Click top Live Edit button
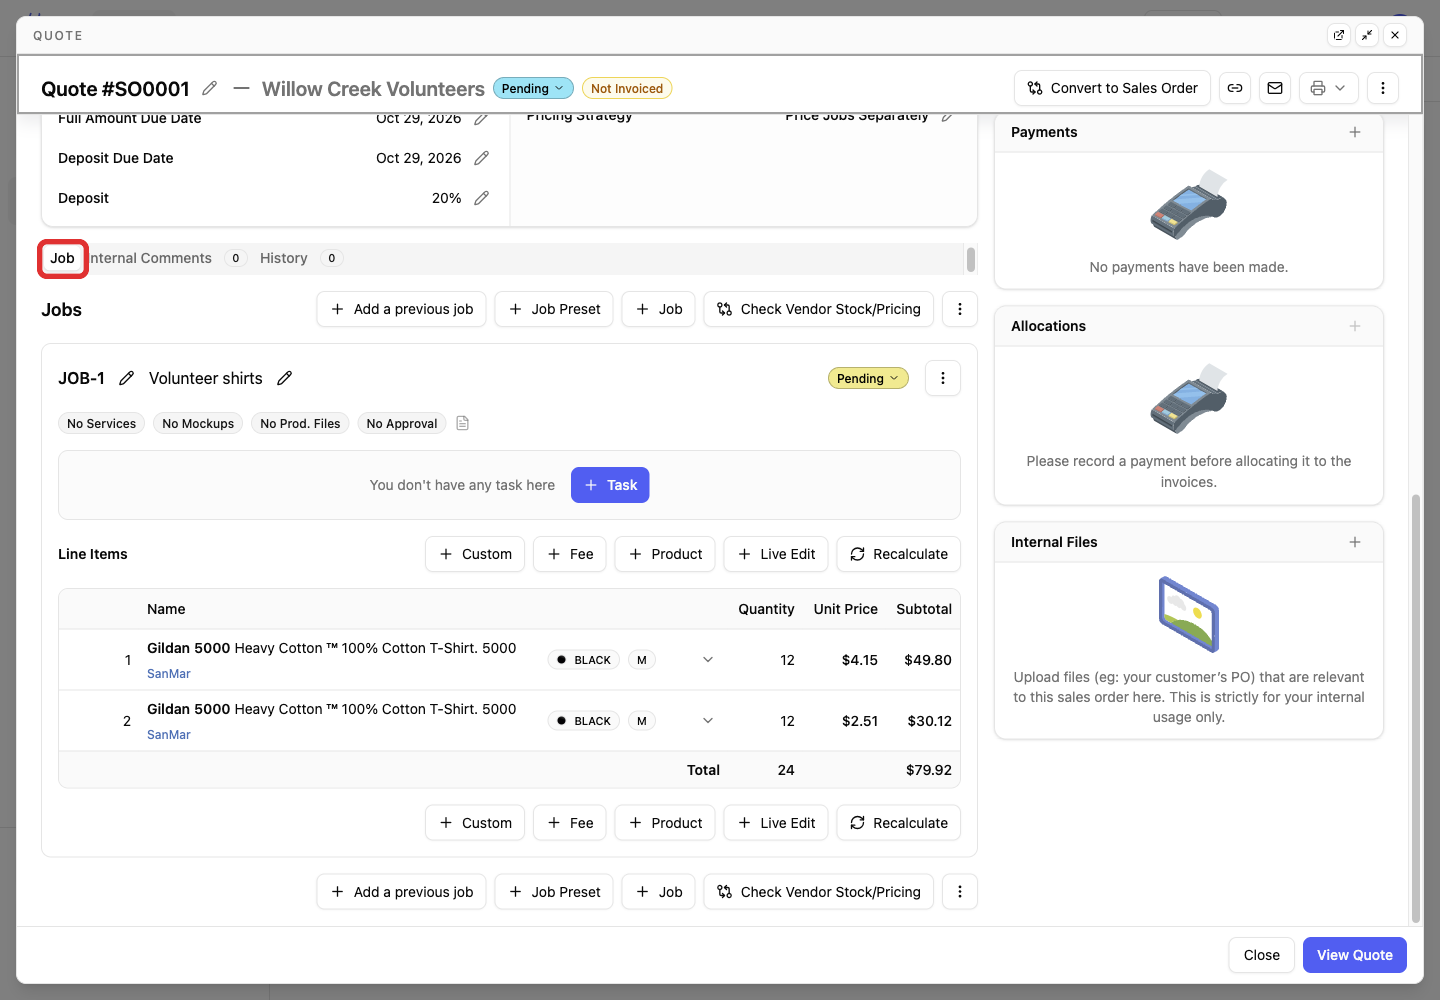 [x=776, y=554]
